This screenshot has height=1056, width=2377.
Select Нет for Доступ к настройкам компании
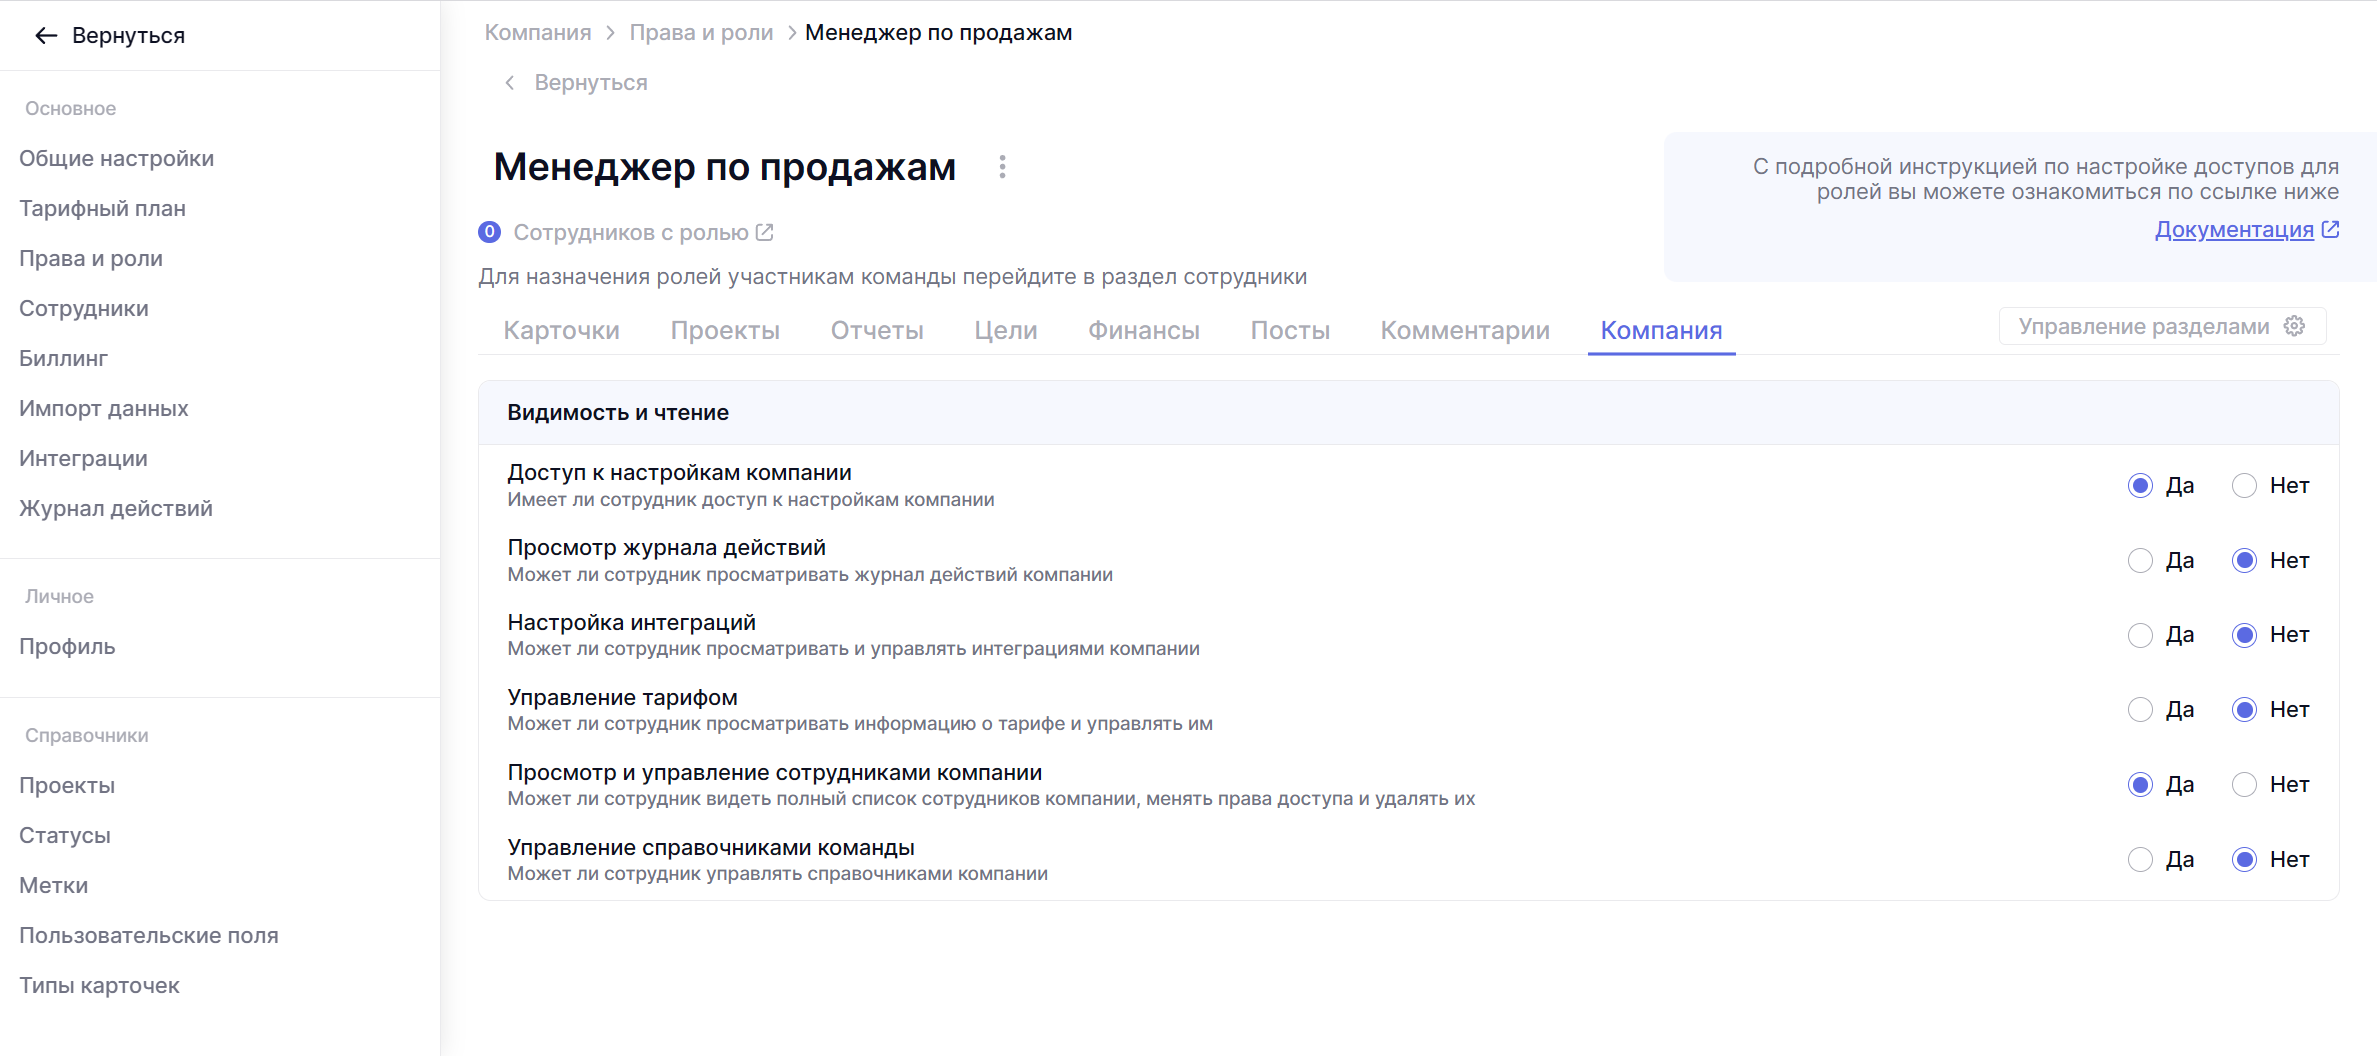[x=2244, y=486]
